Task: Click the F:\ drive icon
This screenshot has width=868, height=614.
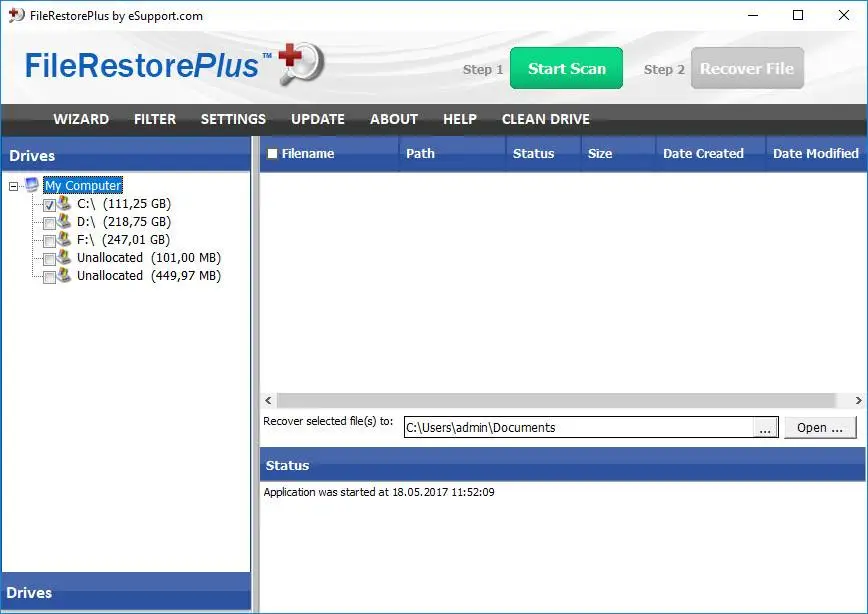Action: [x=64, y=239]
